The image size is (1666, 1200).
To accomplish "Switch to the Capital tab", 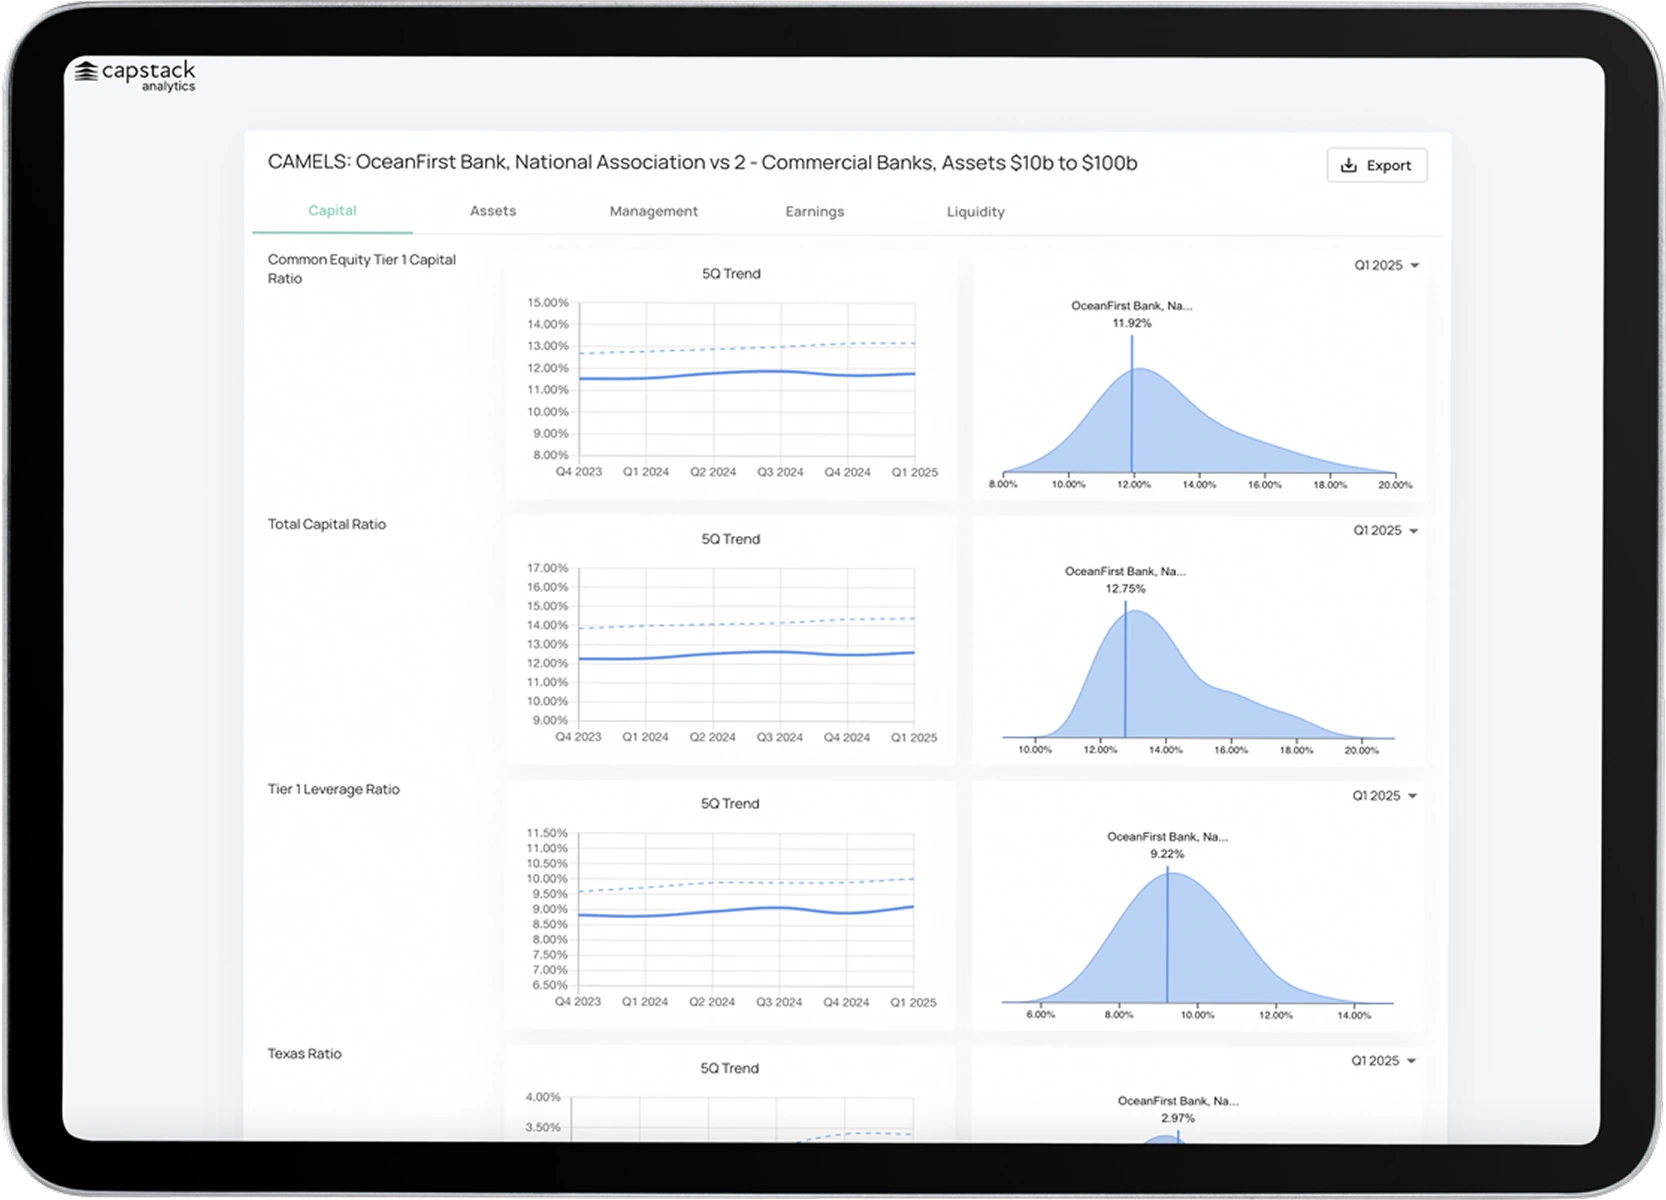I will [x=332, y=211].
